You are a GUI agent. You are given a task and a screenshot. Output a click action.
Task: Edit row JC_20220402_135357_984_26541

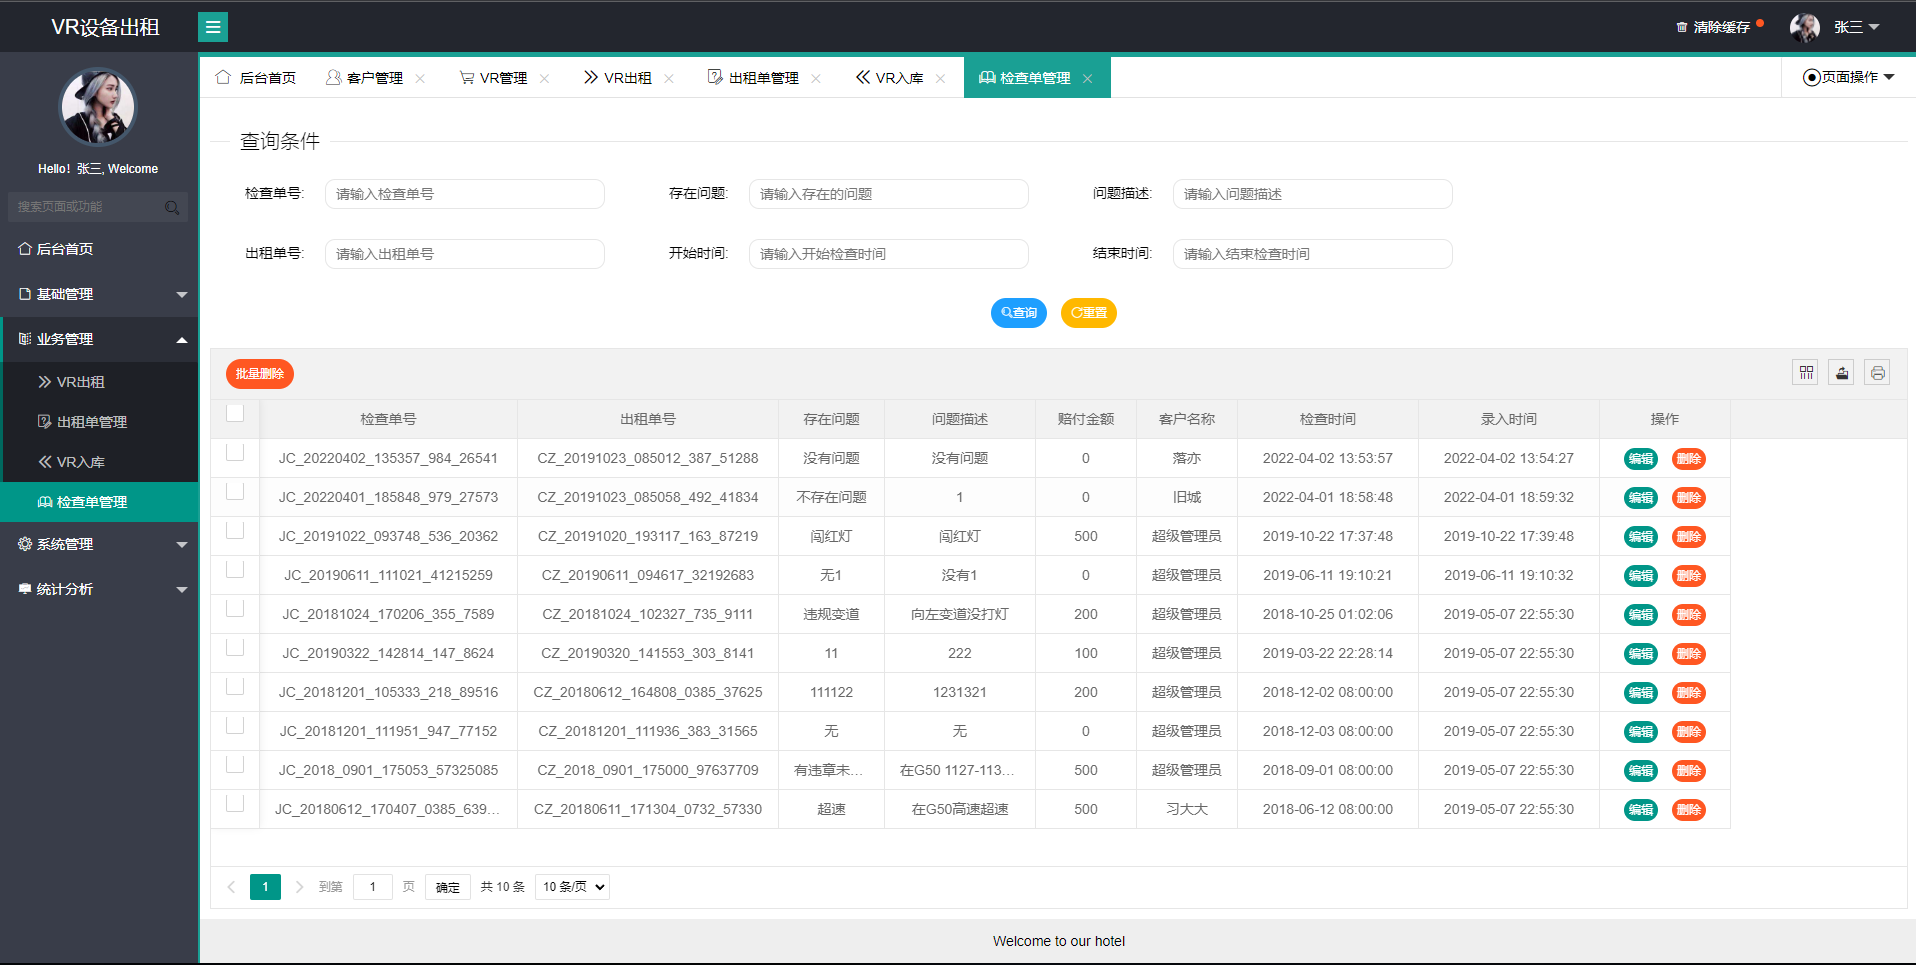tap(1641, 459)
